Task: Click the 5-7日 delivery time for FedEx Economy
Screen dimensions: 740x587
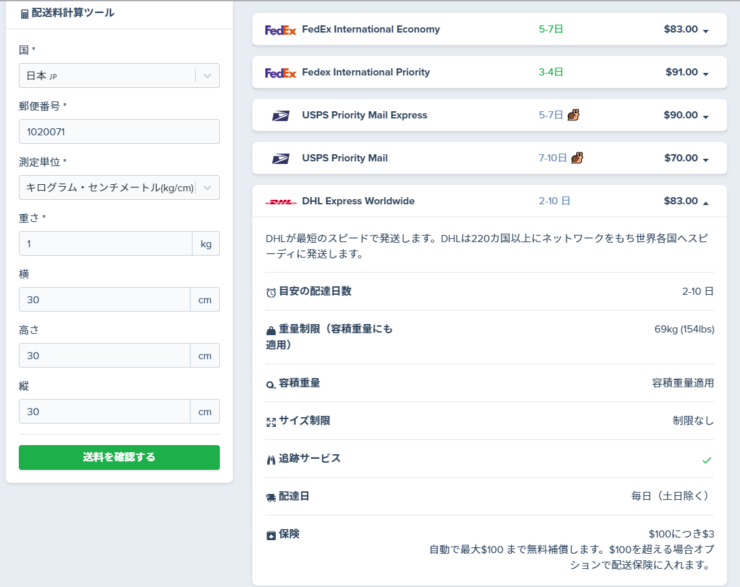Action: pos(551,29)
